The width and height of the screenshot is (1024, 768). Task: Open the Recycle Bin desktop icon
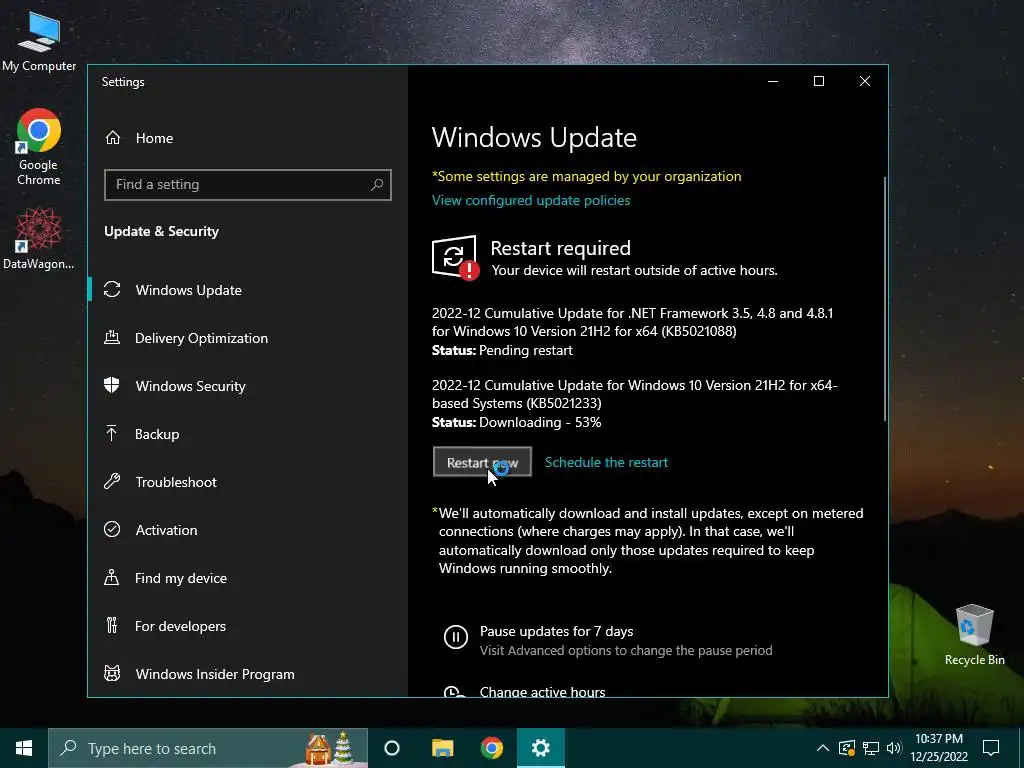(974, 635)
